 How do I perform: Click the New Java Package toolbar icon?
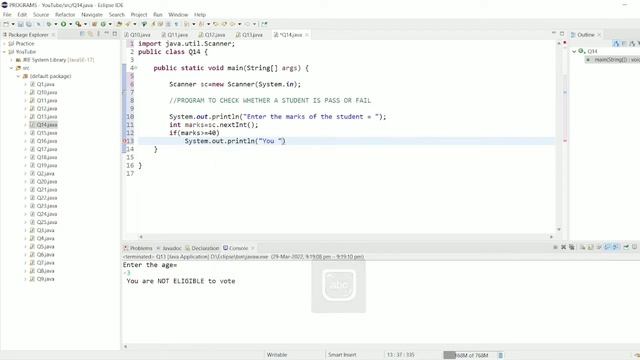[94, 24]
